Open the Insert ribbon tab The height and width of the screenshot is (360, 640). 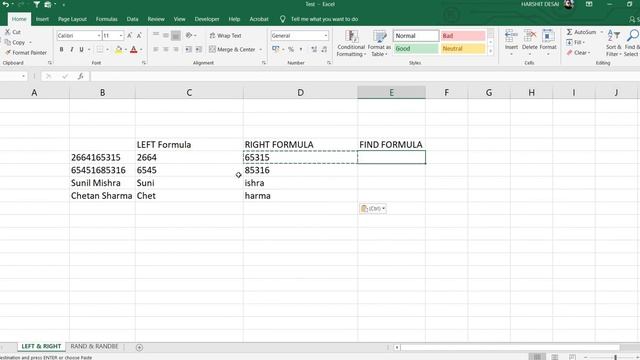(42, 19)
